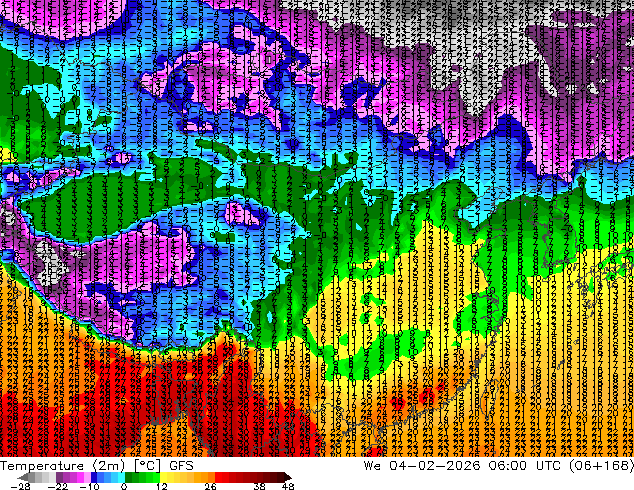Click the gray left arrow end of legend

pos(22,477)
